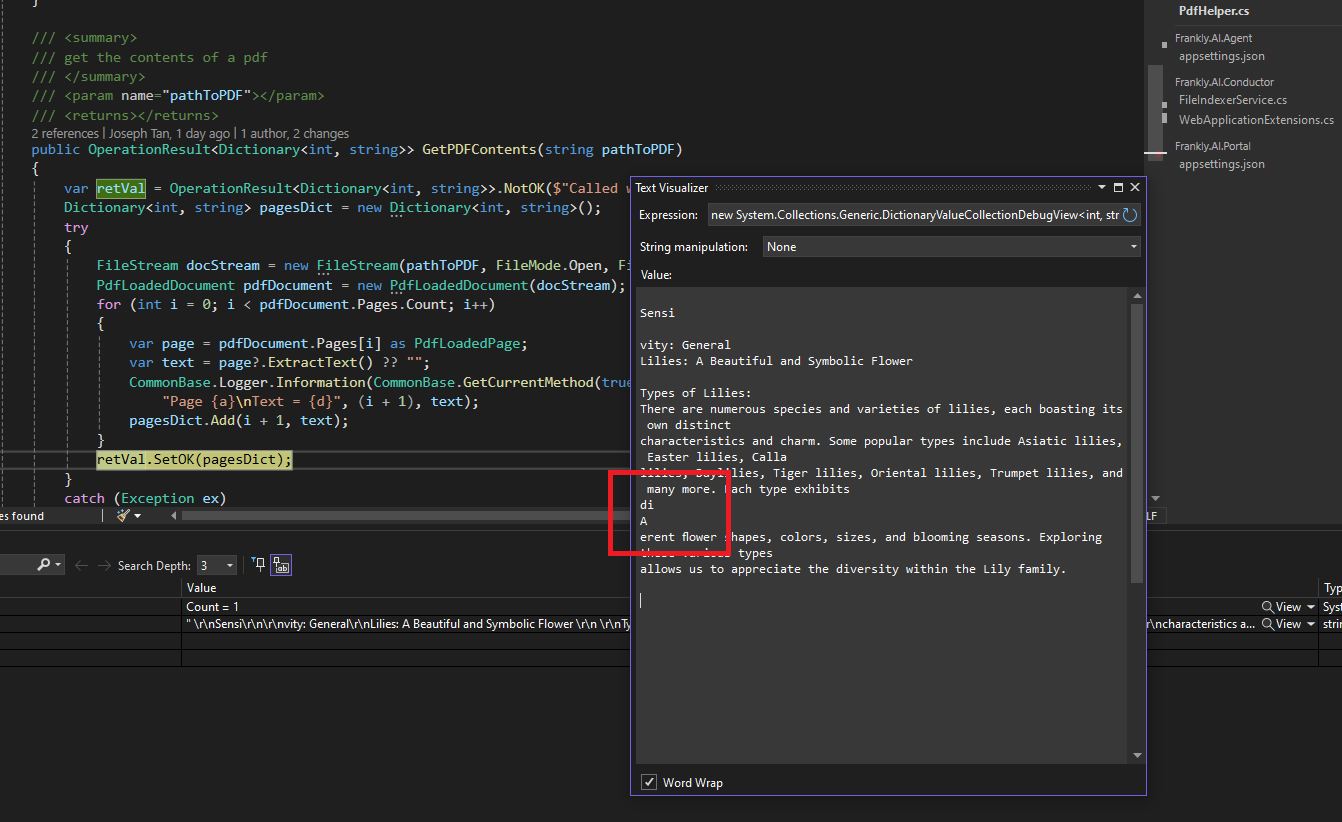The height and width of the screenshot is (822, 1342).
Task: Click the highlighted retVal variable
Action: pyautogui.click(x=120, y=188)
